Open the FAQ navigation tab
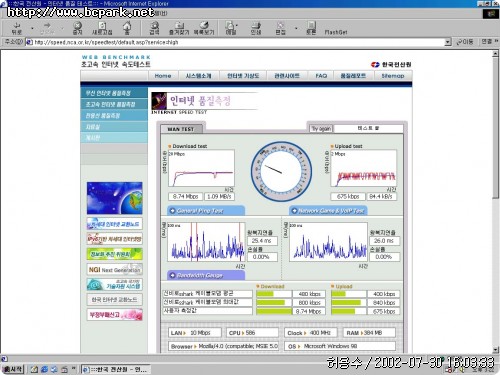The height and width of the screenshot is (375, 500). tap(321, 76)
